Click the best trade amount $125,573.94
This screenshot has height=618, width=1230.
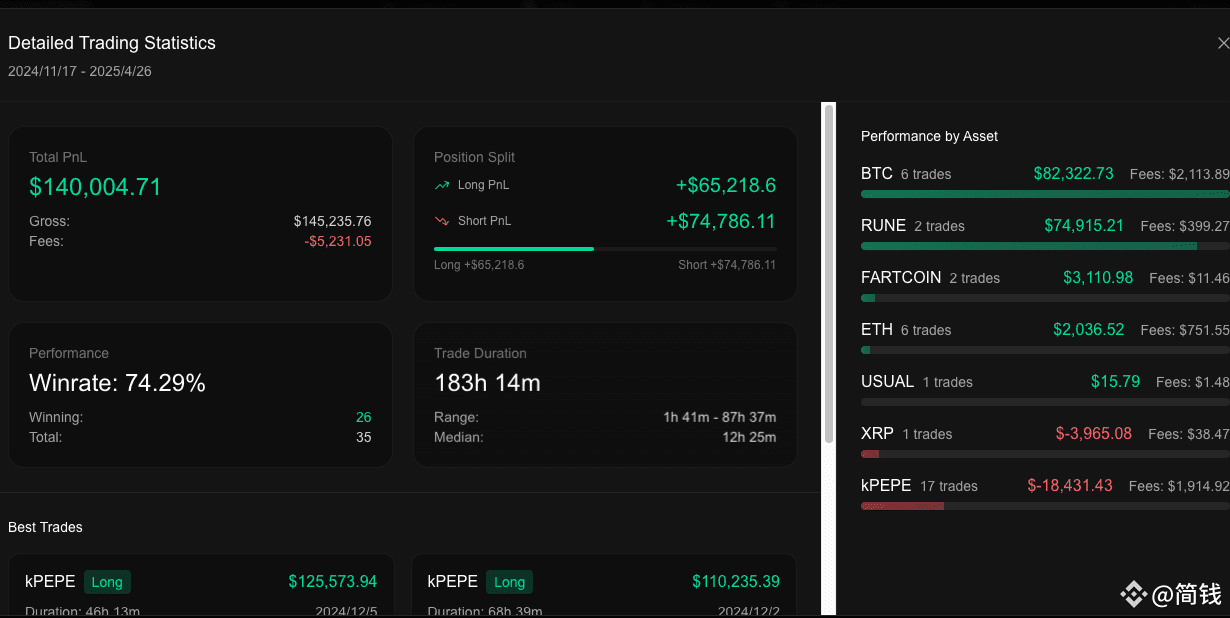point(333,581)
